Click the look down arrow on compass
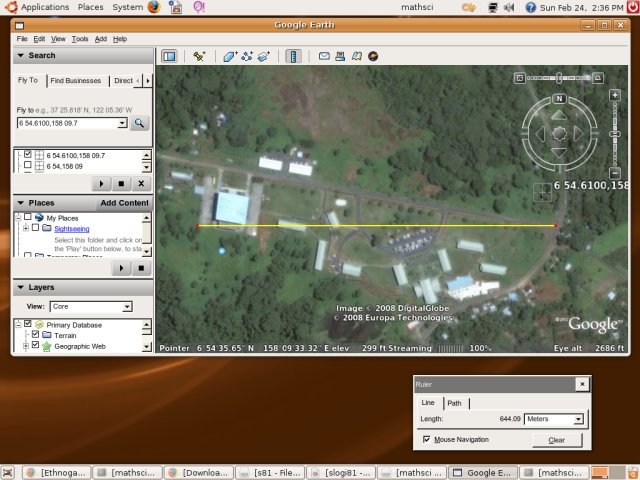This screenshot has width=640, height=480. coord(559,152)
